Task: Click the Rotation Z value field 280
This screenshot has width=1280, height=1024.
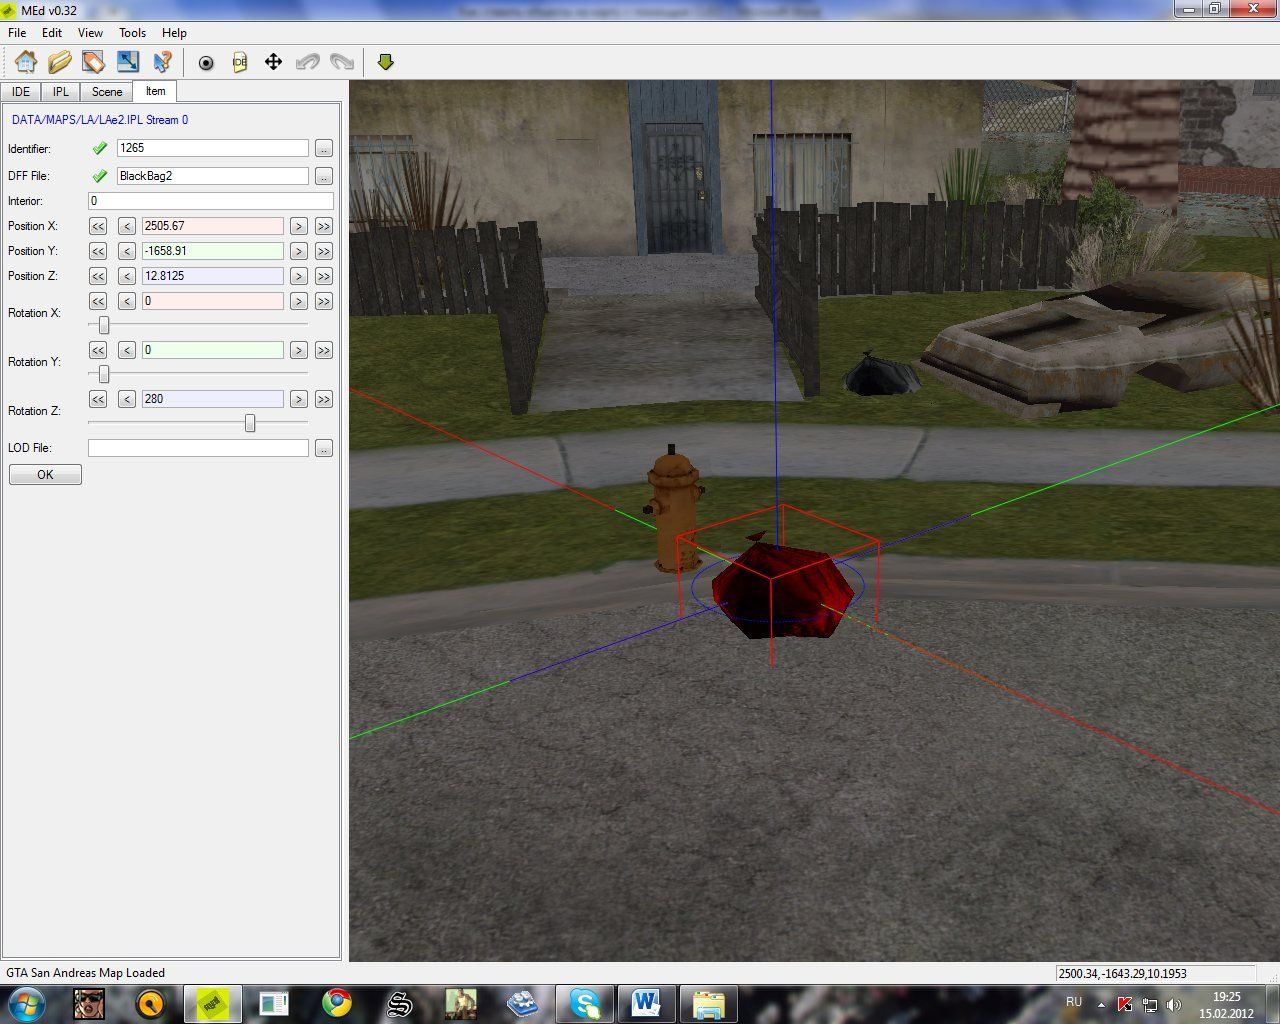Action: tap(212, 399)
